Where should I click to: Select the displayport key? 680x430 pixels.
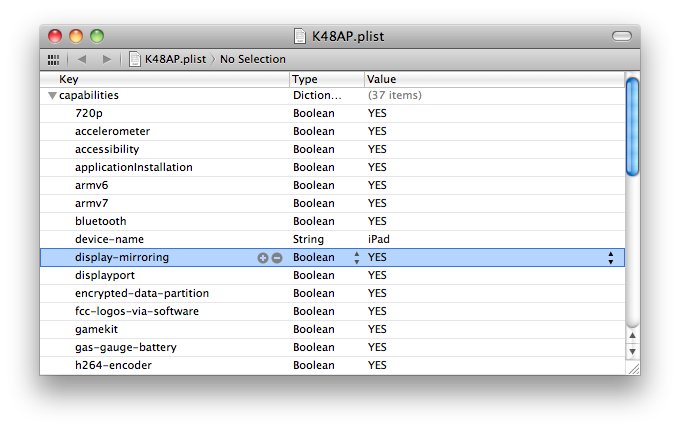[105, 276]
